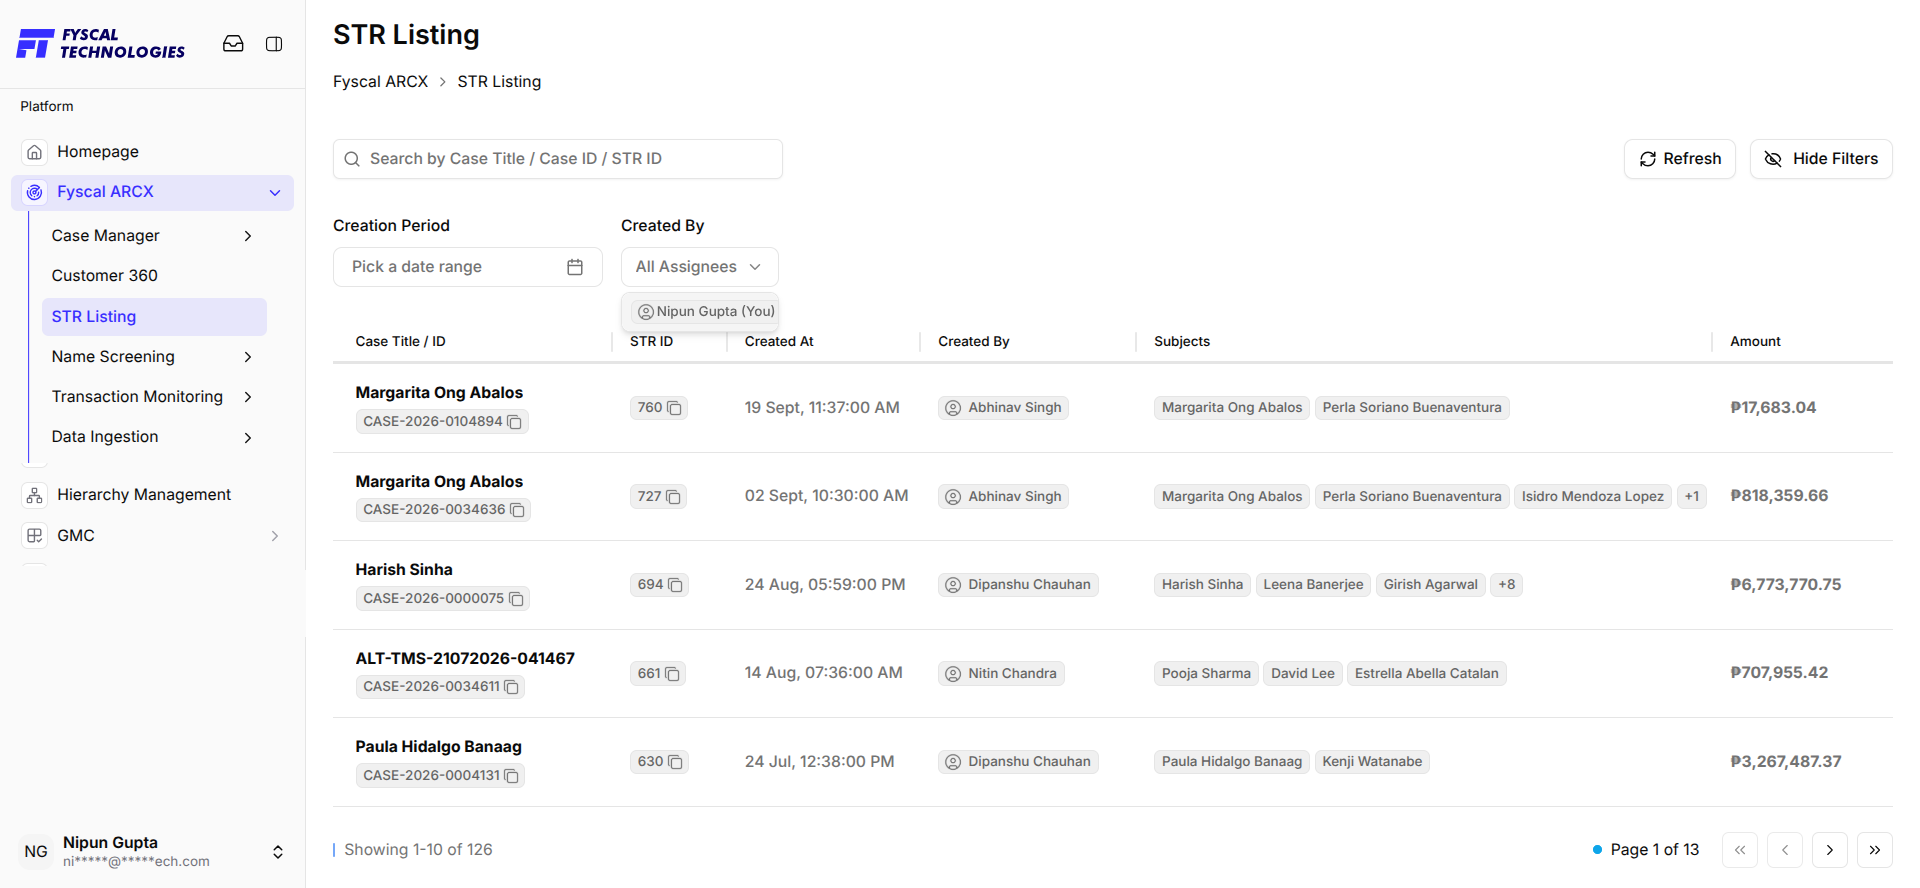Screen dimensions: 1920x888
Task: Collapse the Fyscal ARCX menu
Action: [275, 193]
